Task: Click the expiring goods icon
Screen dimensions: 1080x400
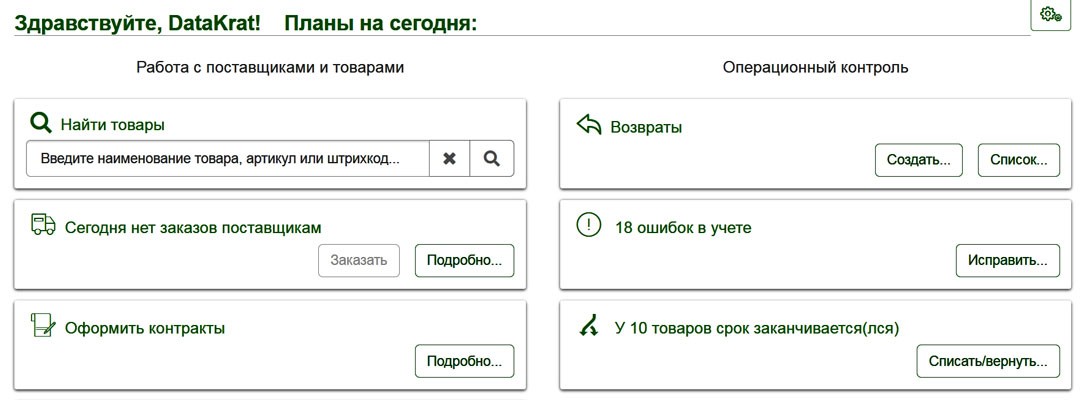Action: pos(588,326)
